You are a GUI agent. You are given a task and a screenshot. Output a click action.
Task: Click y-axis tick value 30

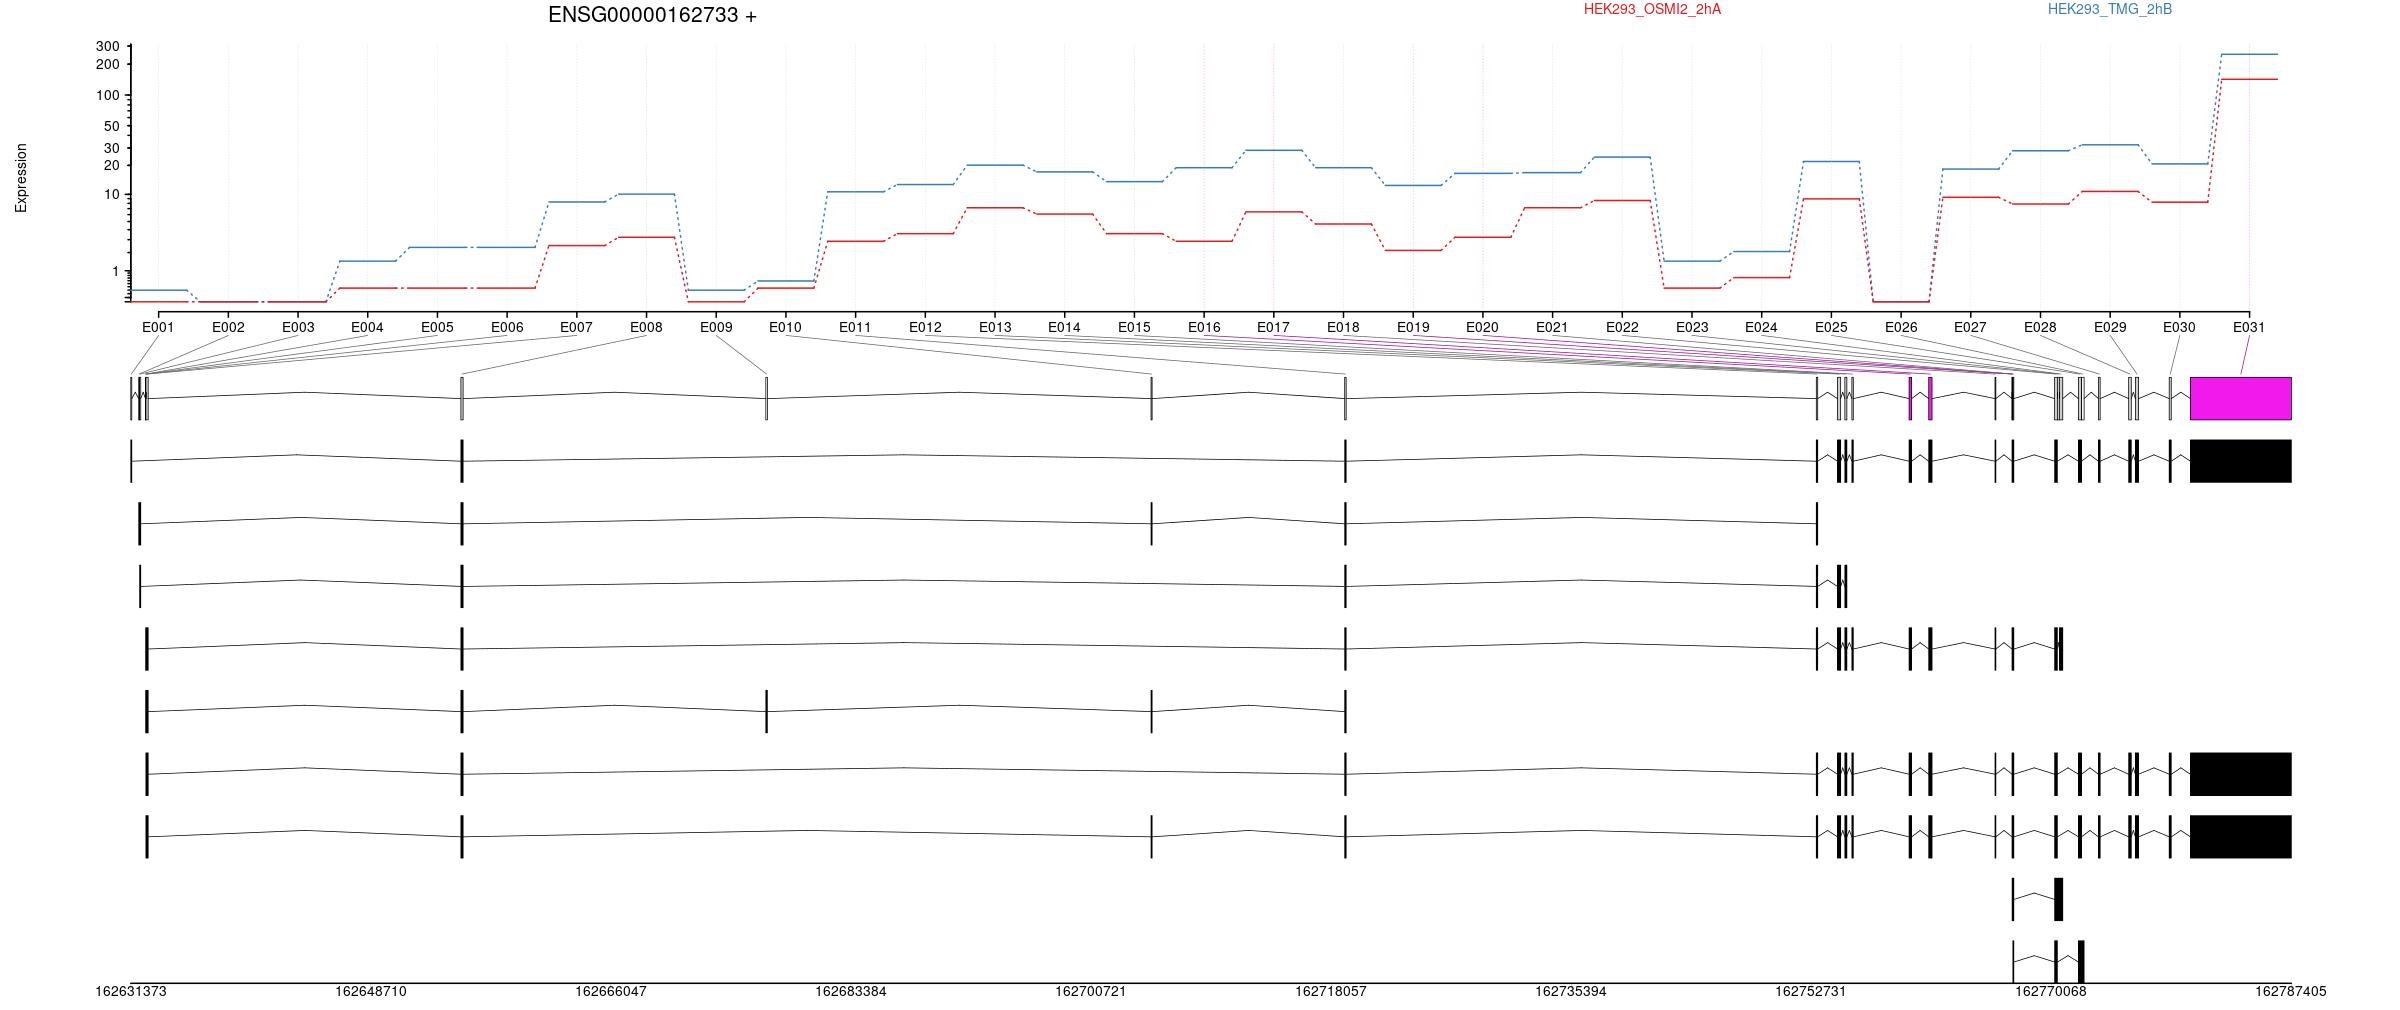pos(111,148)
